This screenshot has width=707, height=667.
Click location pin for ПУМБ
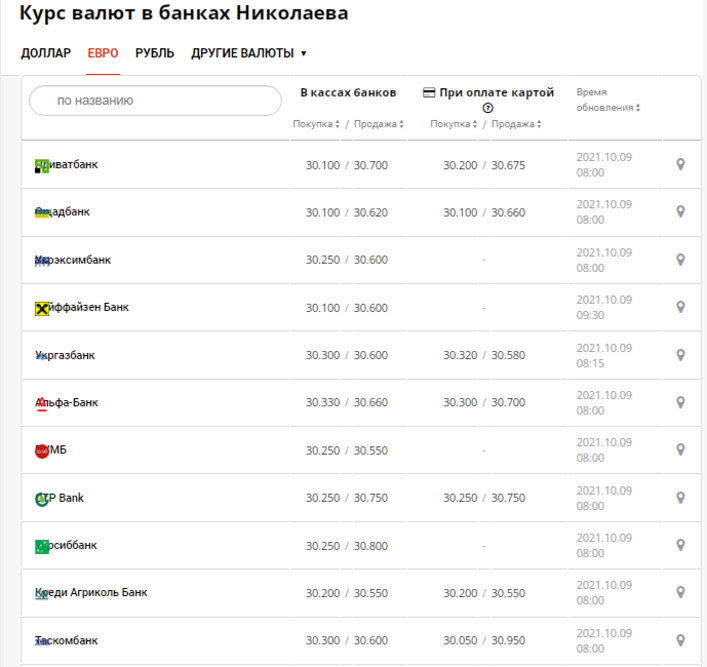680,450
